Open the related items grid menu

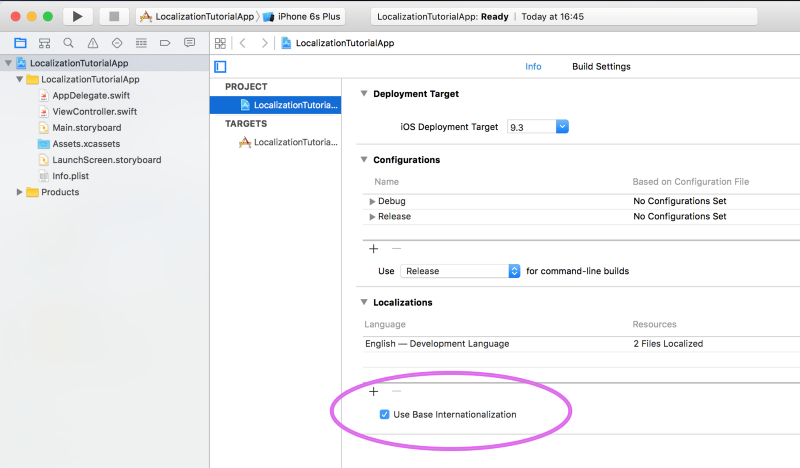[x=220, y=43]
